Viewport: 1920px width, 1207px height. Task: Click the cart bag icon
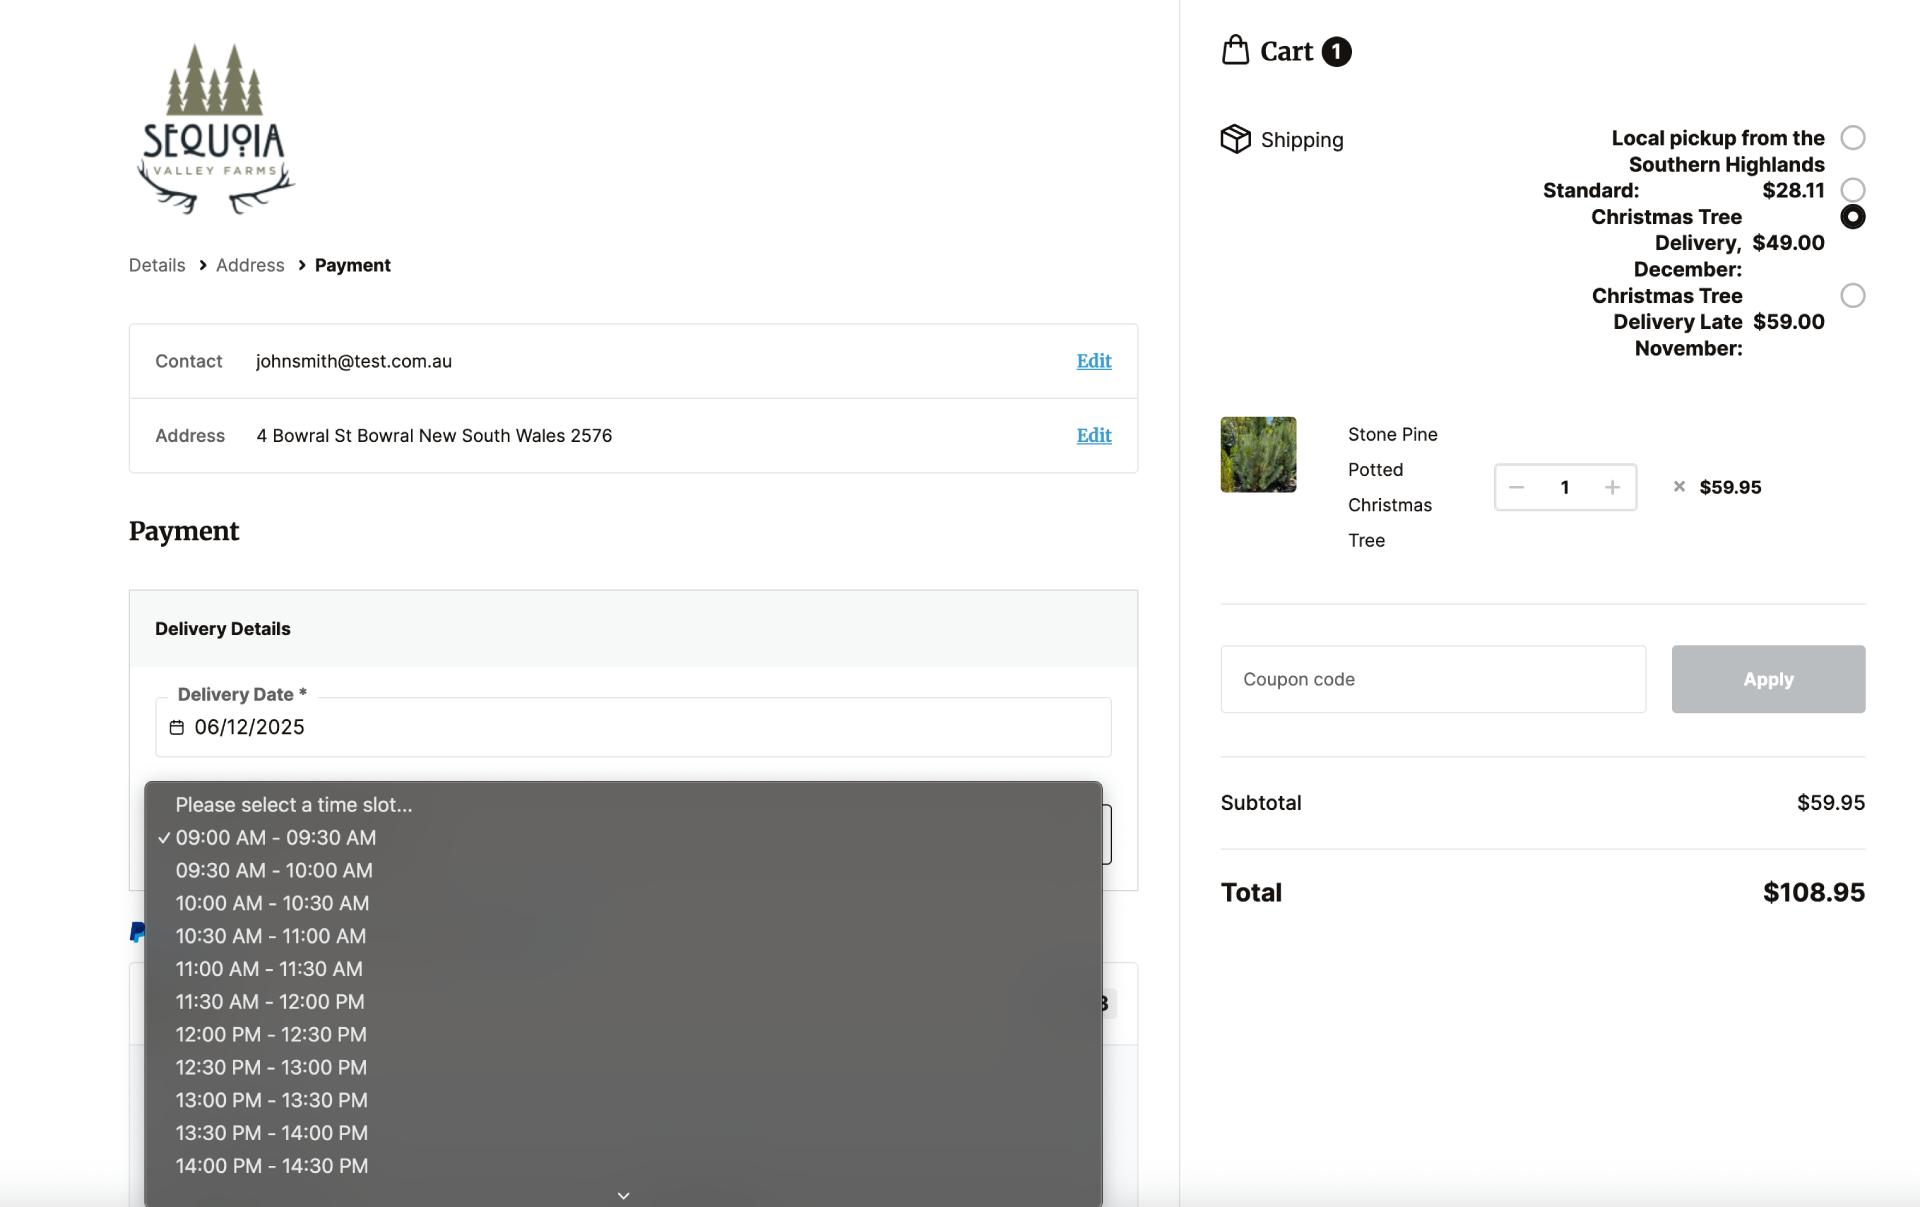coord(1235,51)
